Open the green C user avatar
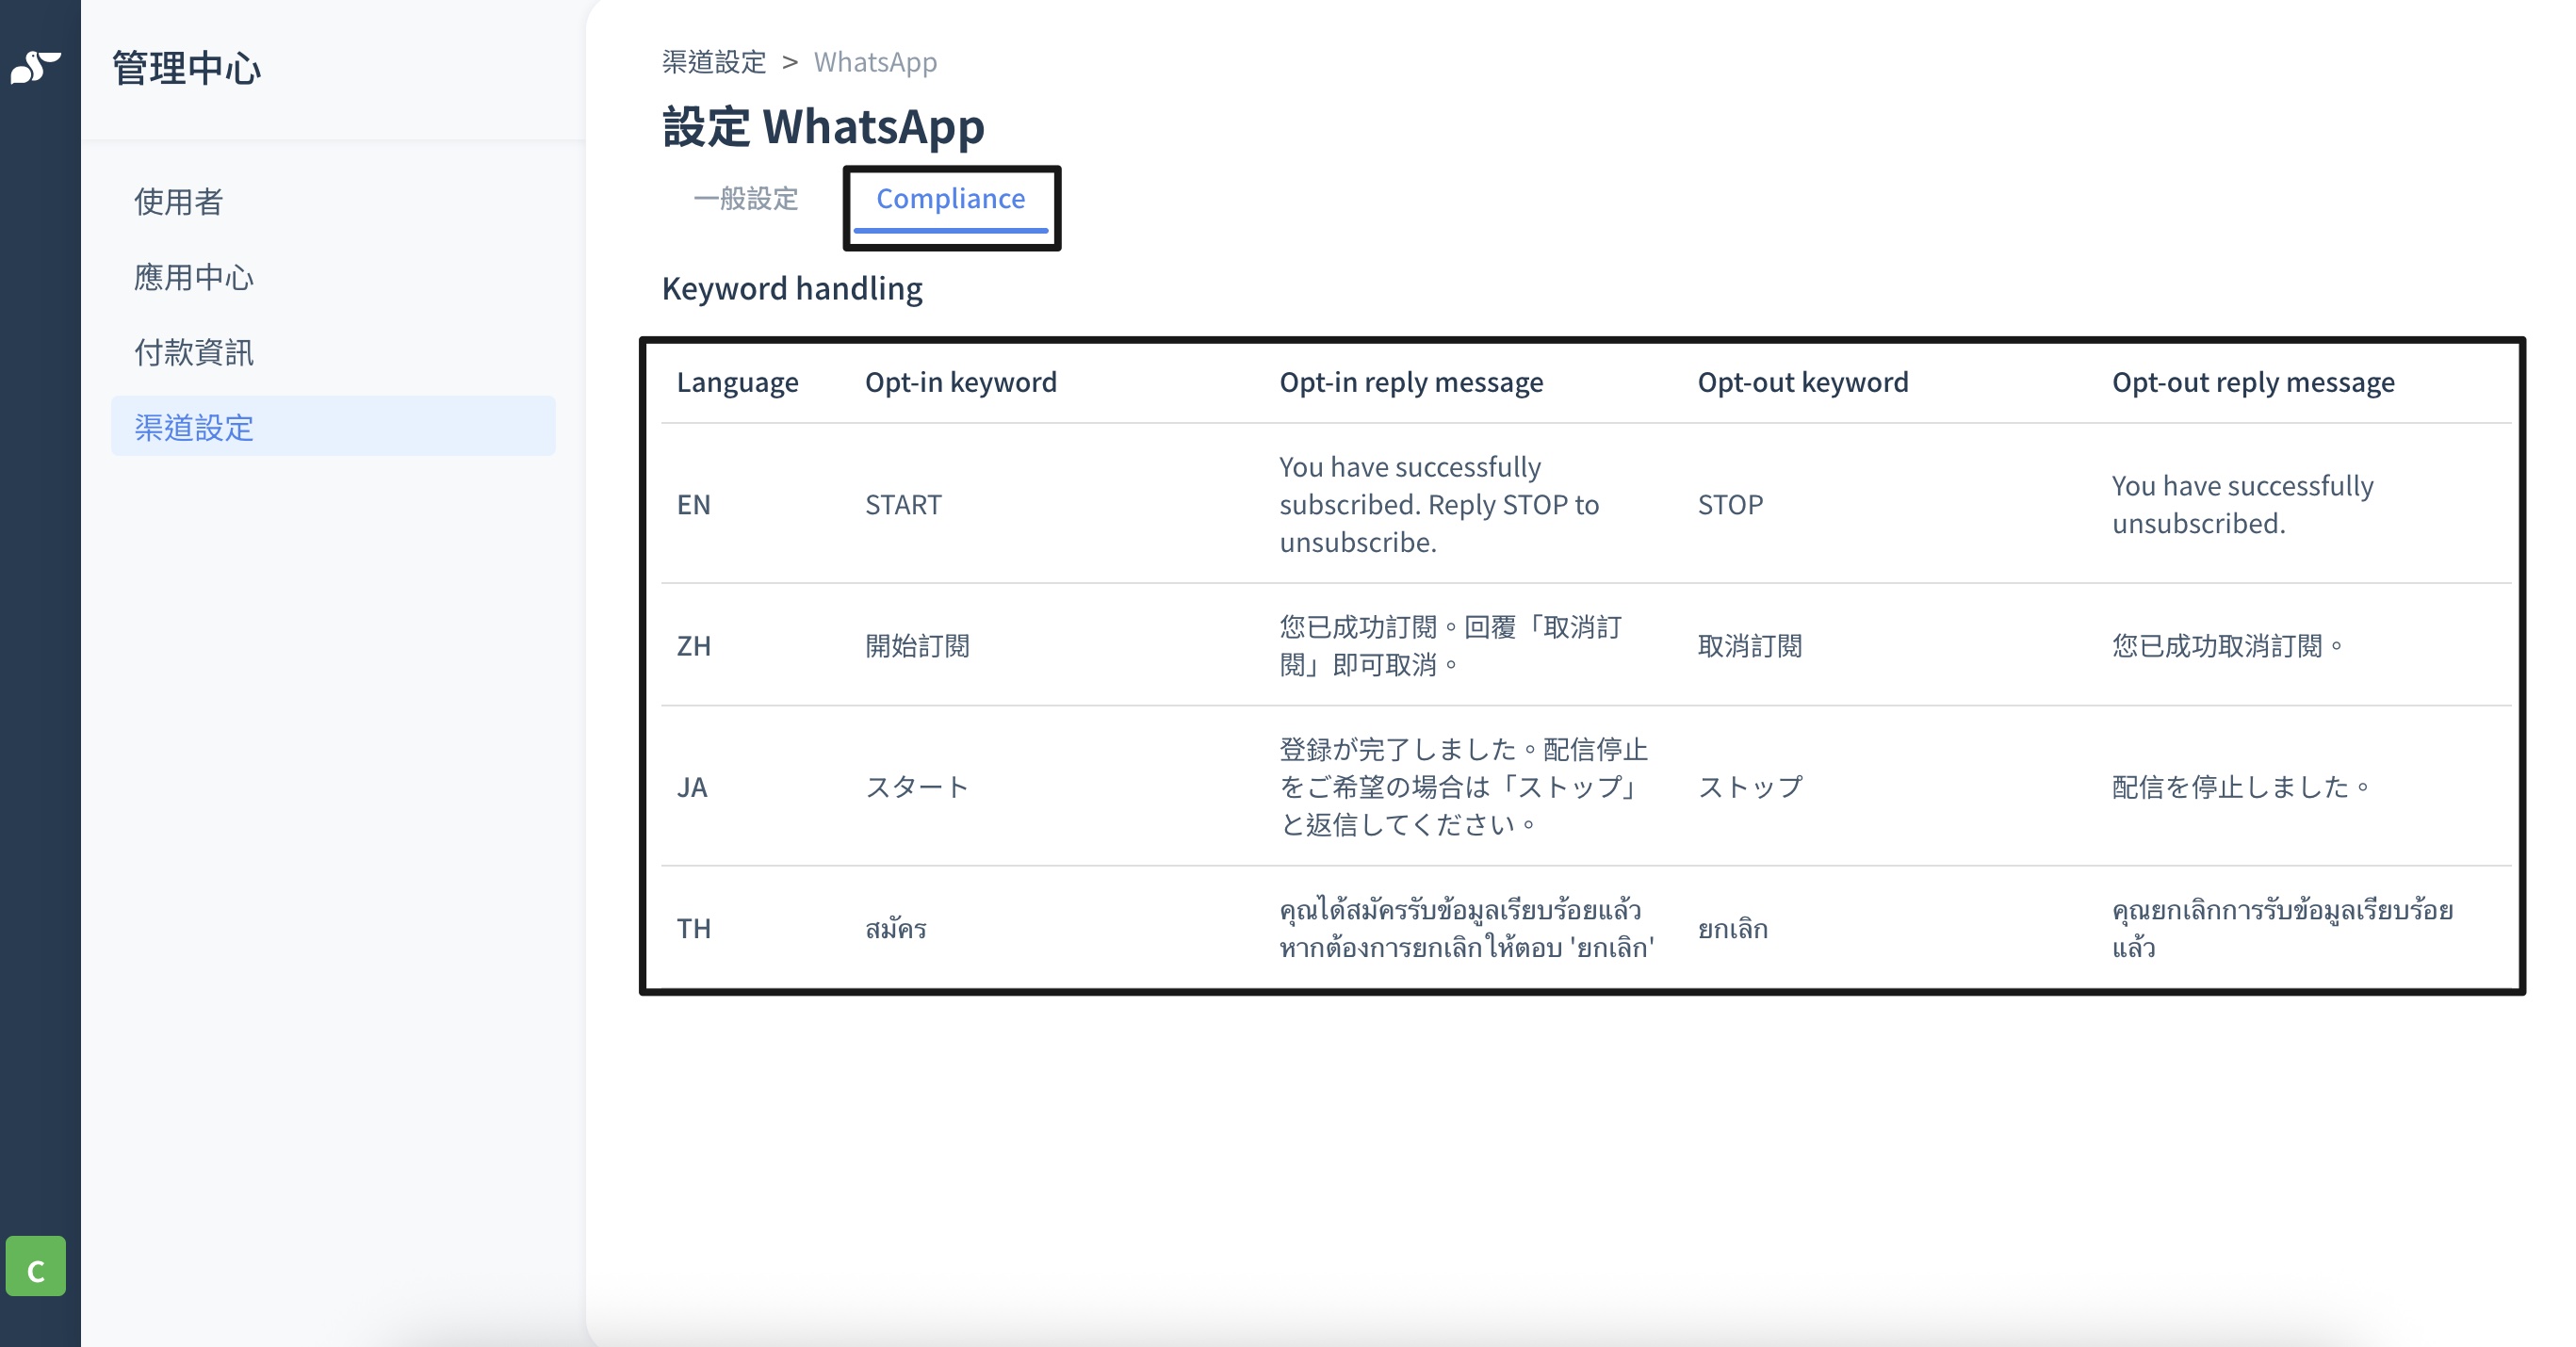This screenshot has width=2576, height=1347. pyautogui.click(x=36, y=1266)
